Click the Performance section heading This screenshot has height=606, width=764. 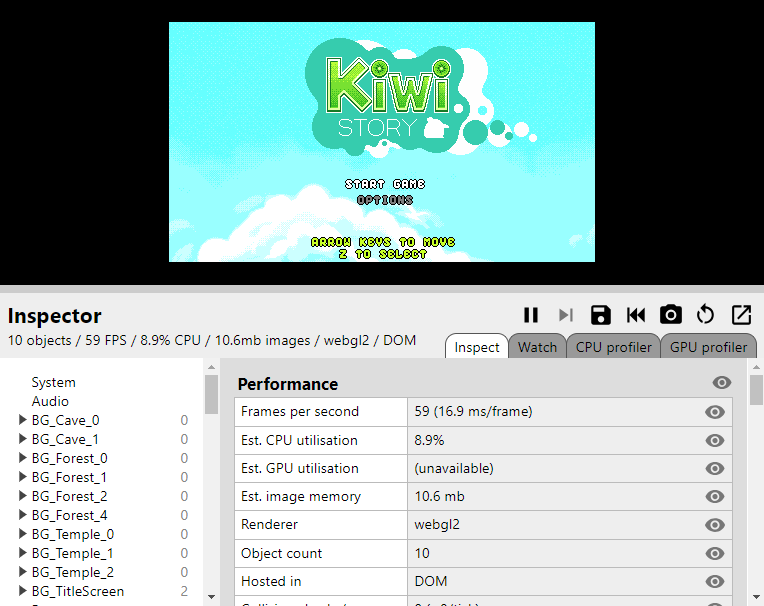(x=287, y=384)
